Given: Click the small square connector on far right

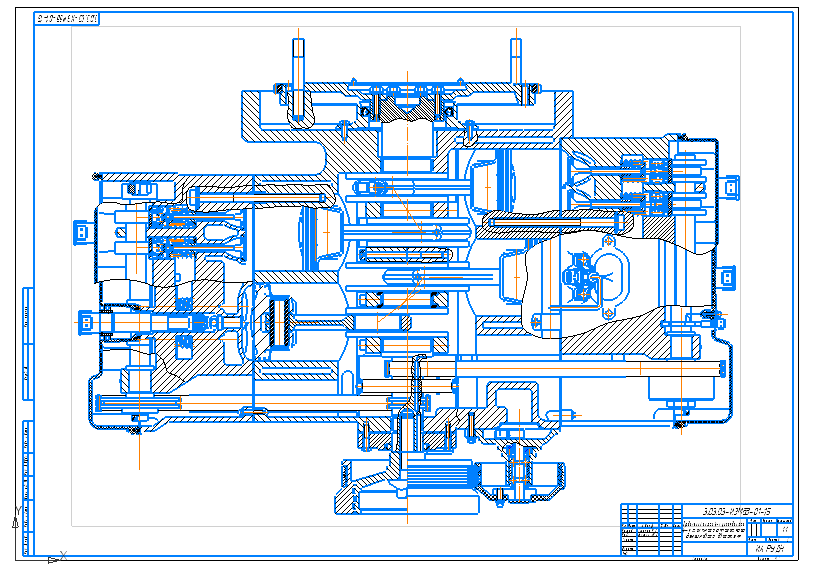Looking at the screenshot, I should point(736,188).
